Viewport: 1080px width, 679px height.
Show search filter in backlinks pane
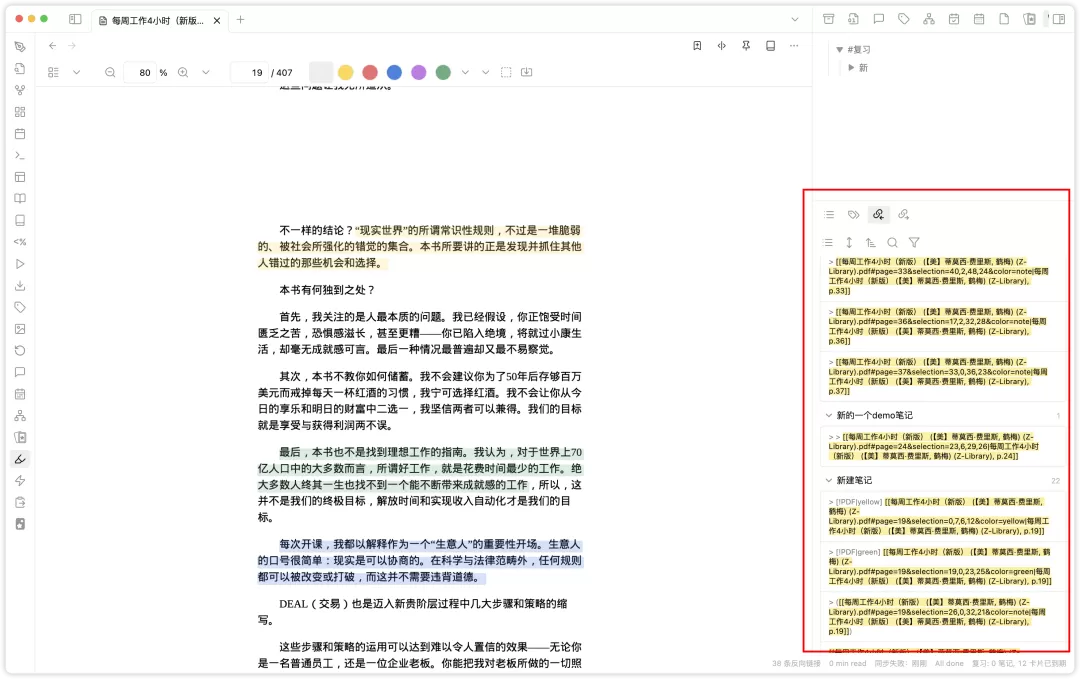pyautogui.click(x=892, y=242)
